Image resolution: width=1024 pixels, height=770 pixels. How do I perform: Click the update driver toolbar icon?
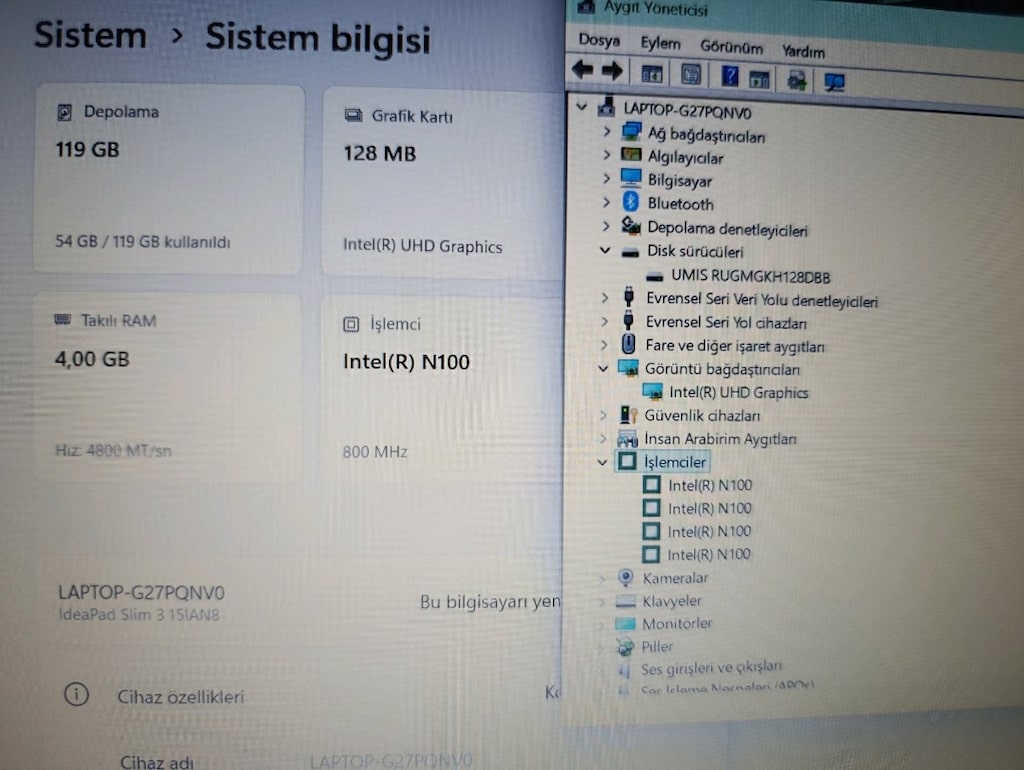pos(797,81)
